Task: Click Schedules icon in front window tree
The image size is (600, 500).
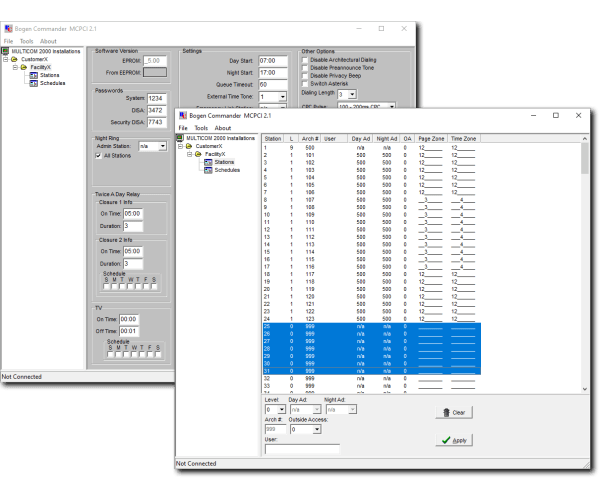Action: (x=208, y=170)
